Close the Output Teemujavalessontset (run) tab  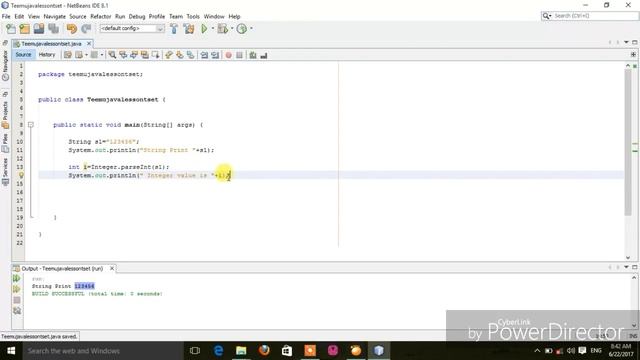pyautogui.click(x=112, y=268)
